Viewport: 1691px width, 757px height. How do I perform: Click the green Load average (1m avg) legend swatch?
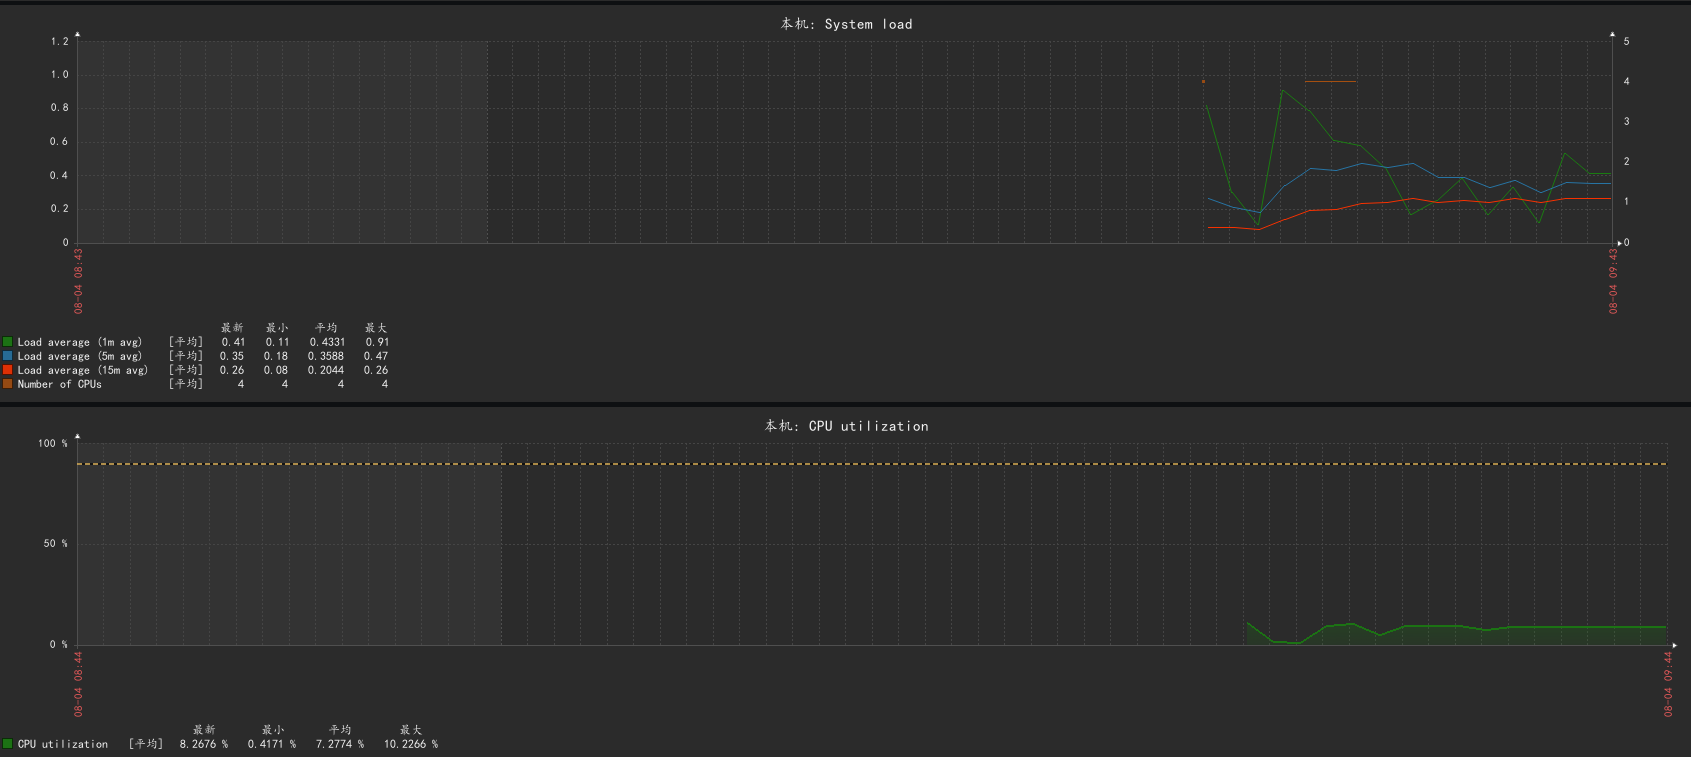click(7, 342)
